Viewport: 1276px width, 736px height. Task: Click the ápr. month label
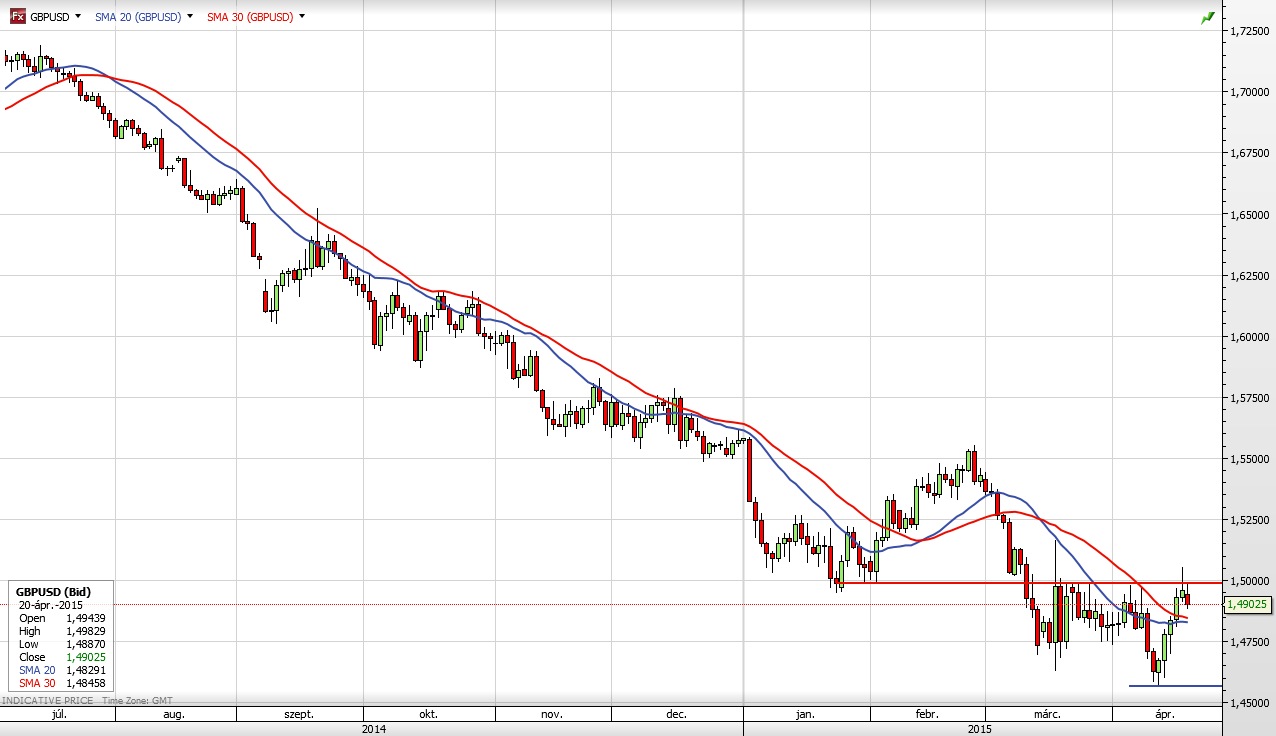tap(1165, 714)
